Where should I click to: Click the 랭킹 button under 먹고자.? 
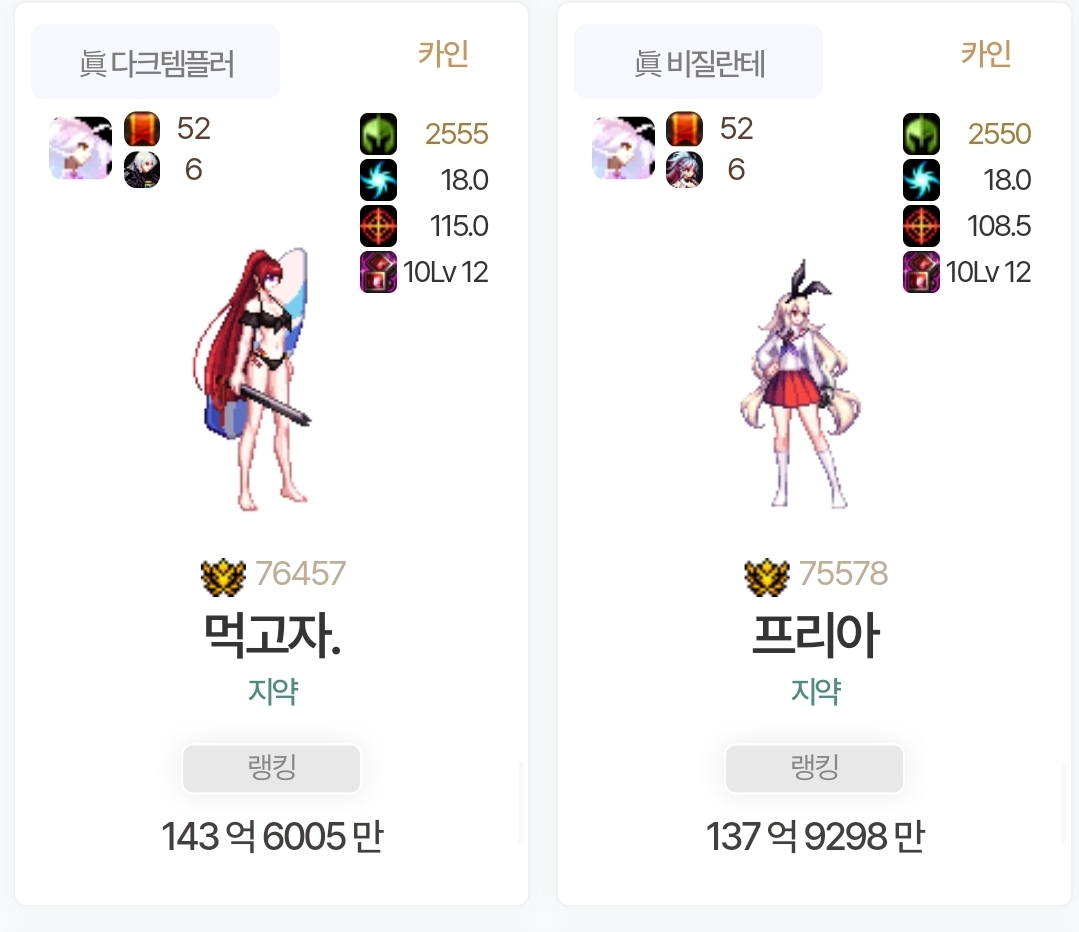[272, 768]
